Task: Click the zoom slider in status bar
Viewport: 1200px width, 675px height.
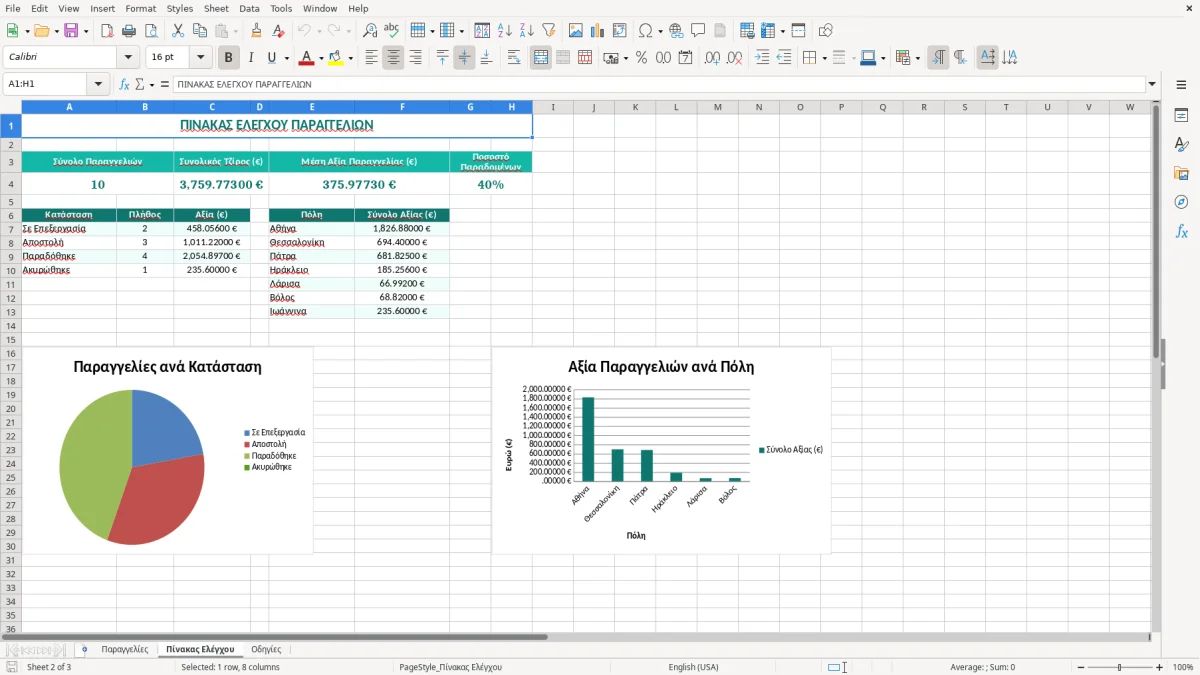Action: click(x=1119, y=667)
